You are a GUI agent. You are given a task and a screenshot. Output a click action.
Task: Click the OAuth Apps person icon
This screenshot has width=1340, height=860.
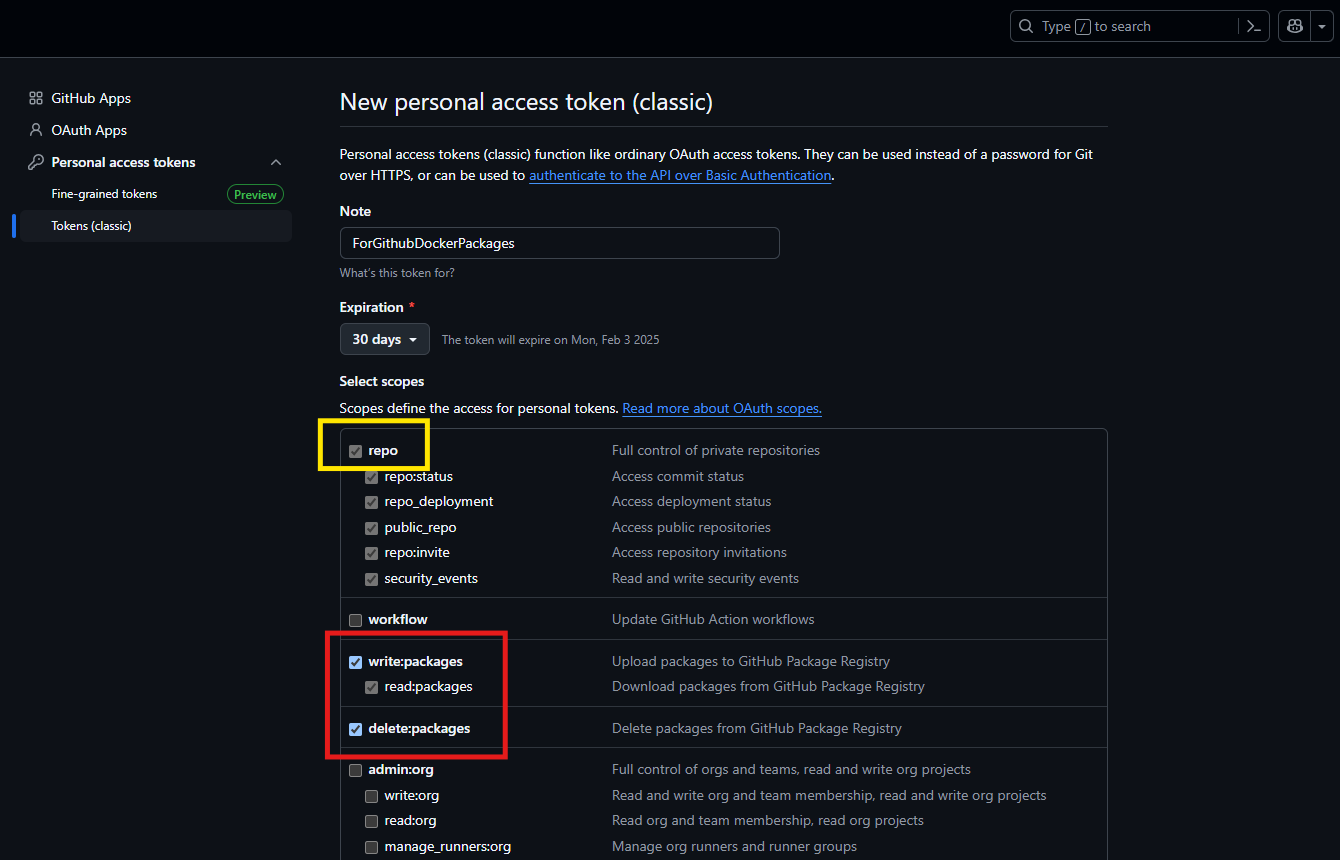point(36,130)
